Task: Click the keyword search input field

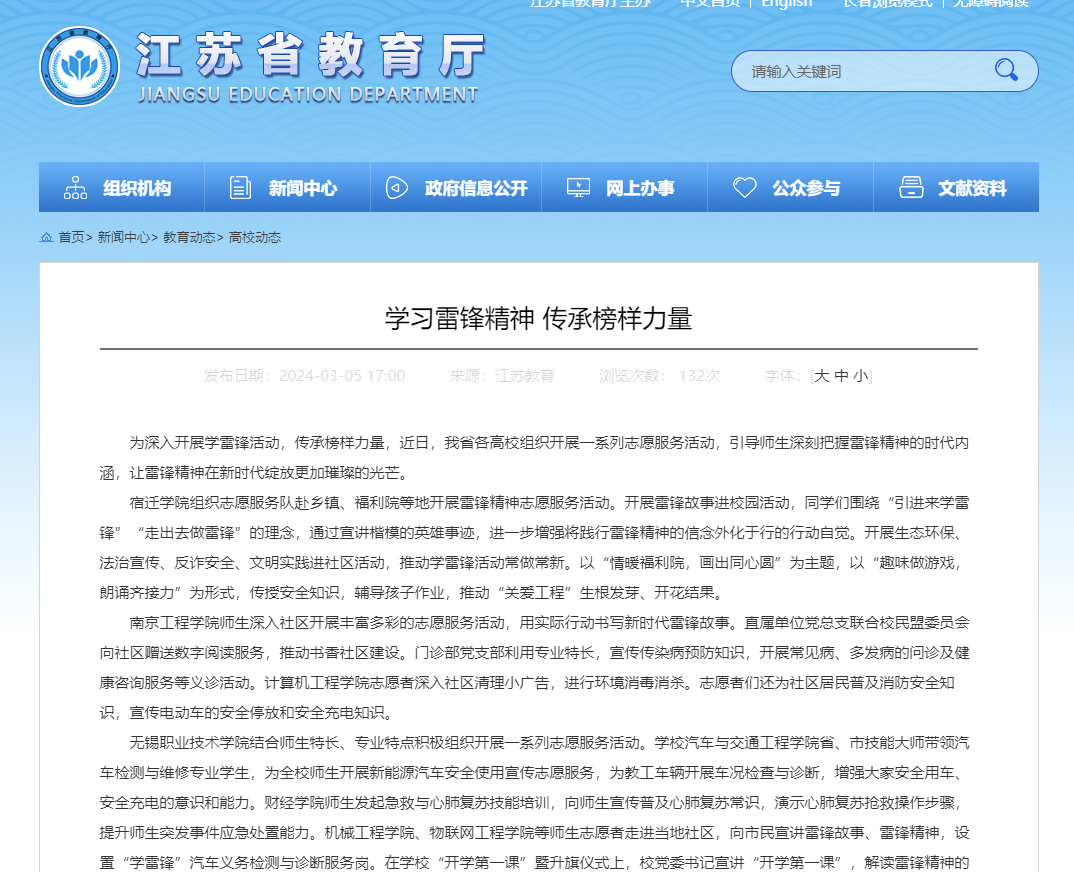Action: point(860,71)
